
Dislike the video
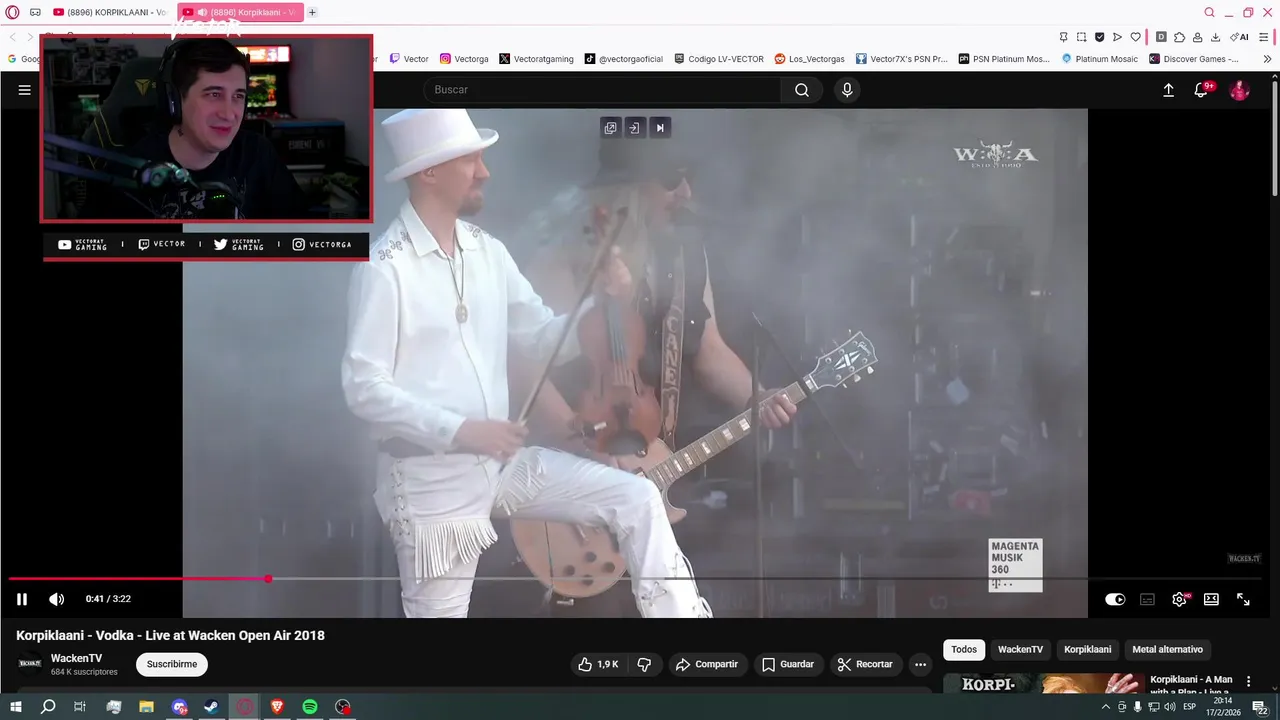pos(644,664)
